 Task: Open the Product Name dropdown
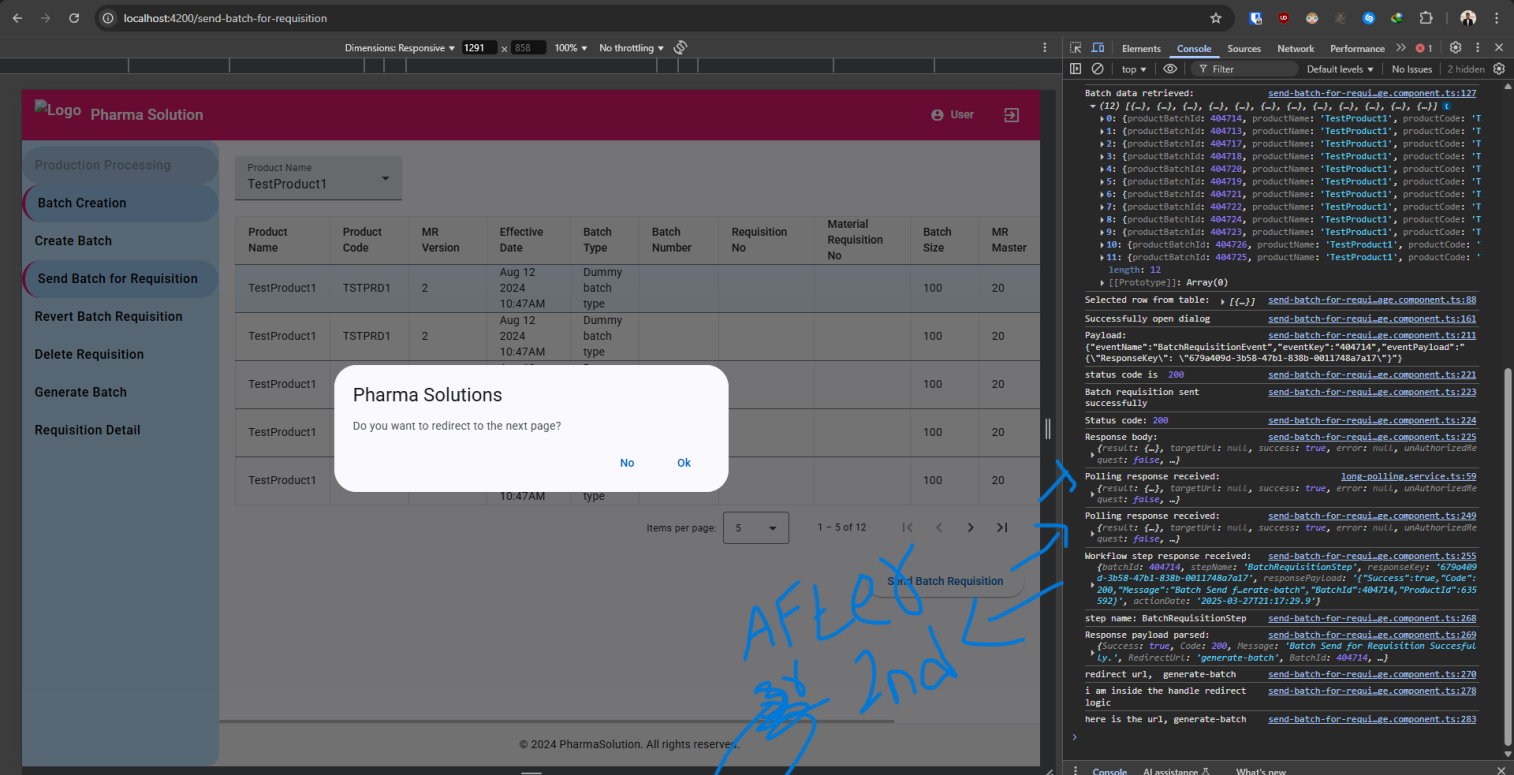click(x=318, y=177)
